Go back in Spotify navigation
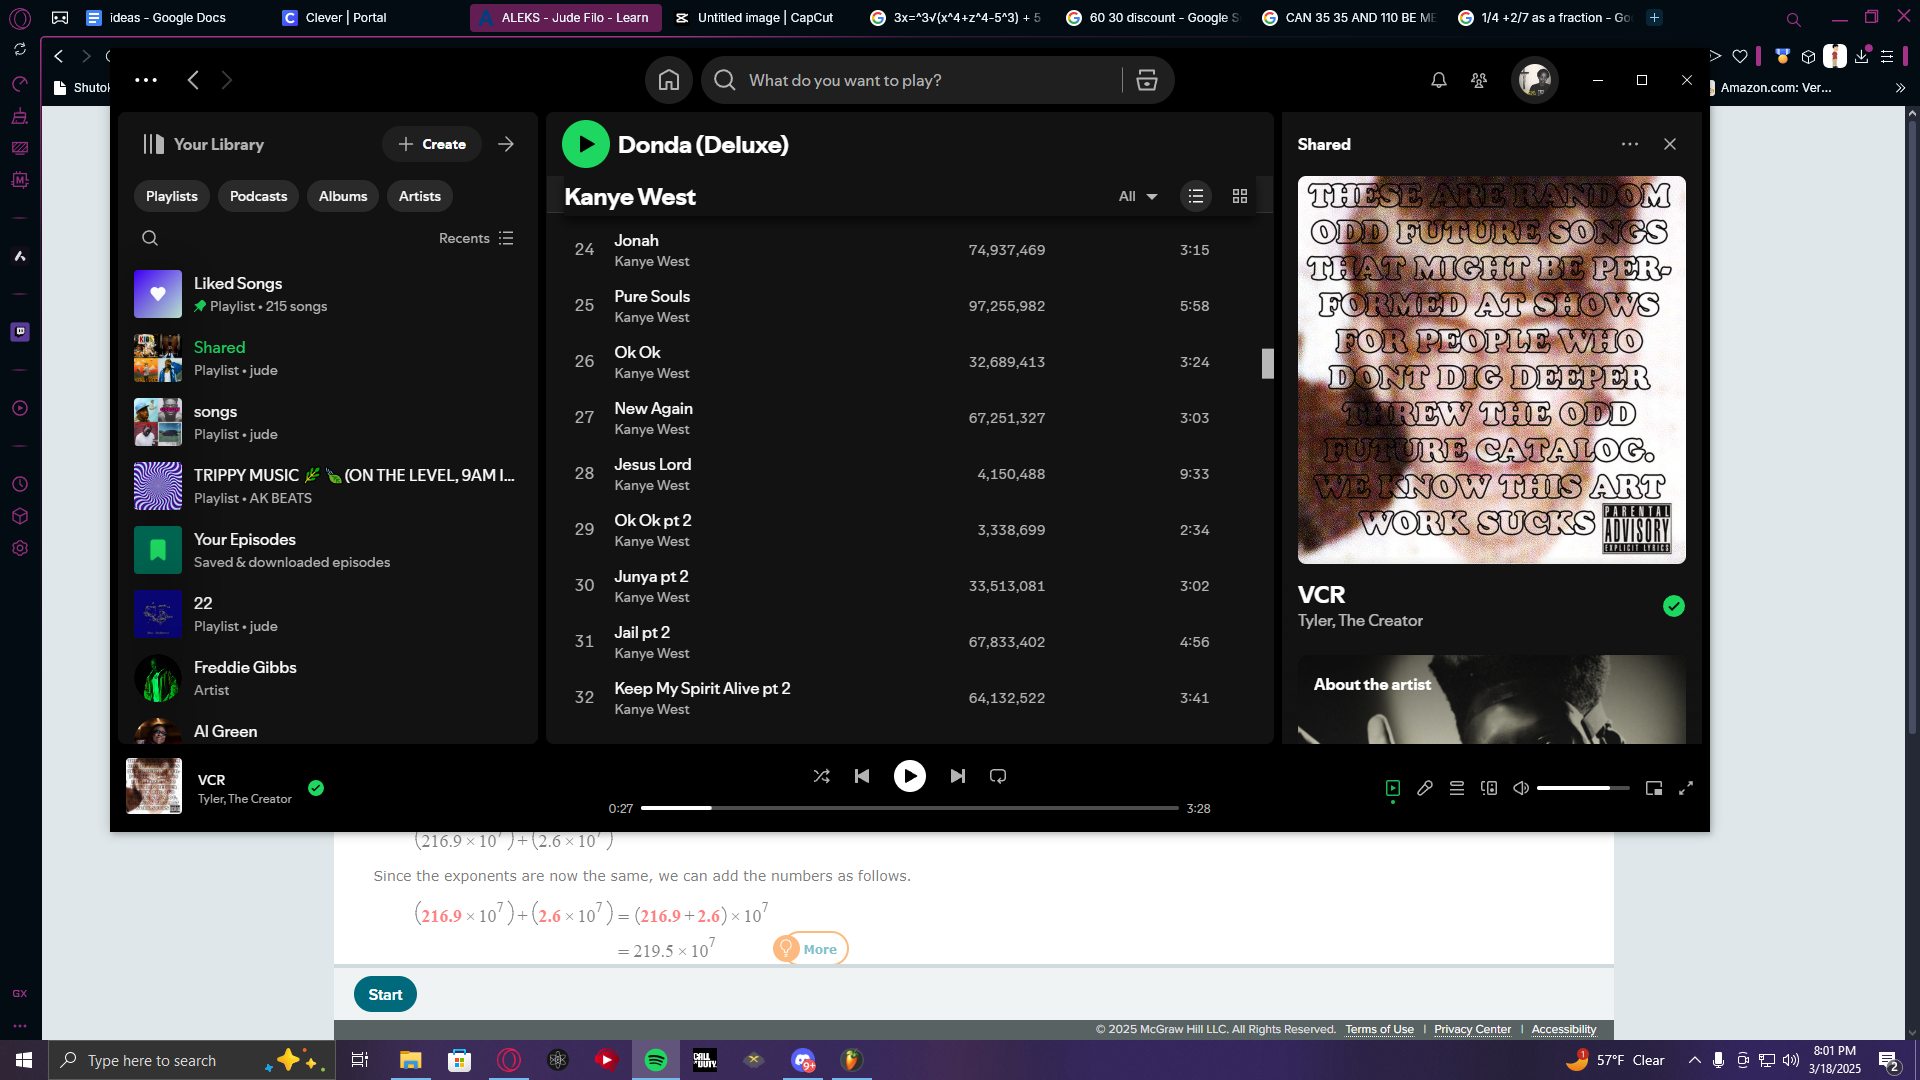 [x=193, y=80]
